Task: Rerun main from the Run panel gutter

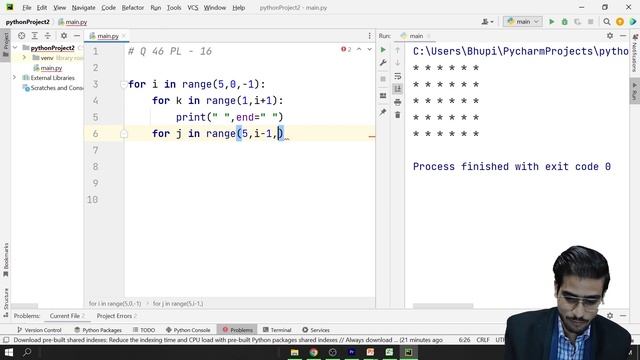Action: click(383, 50)
